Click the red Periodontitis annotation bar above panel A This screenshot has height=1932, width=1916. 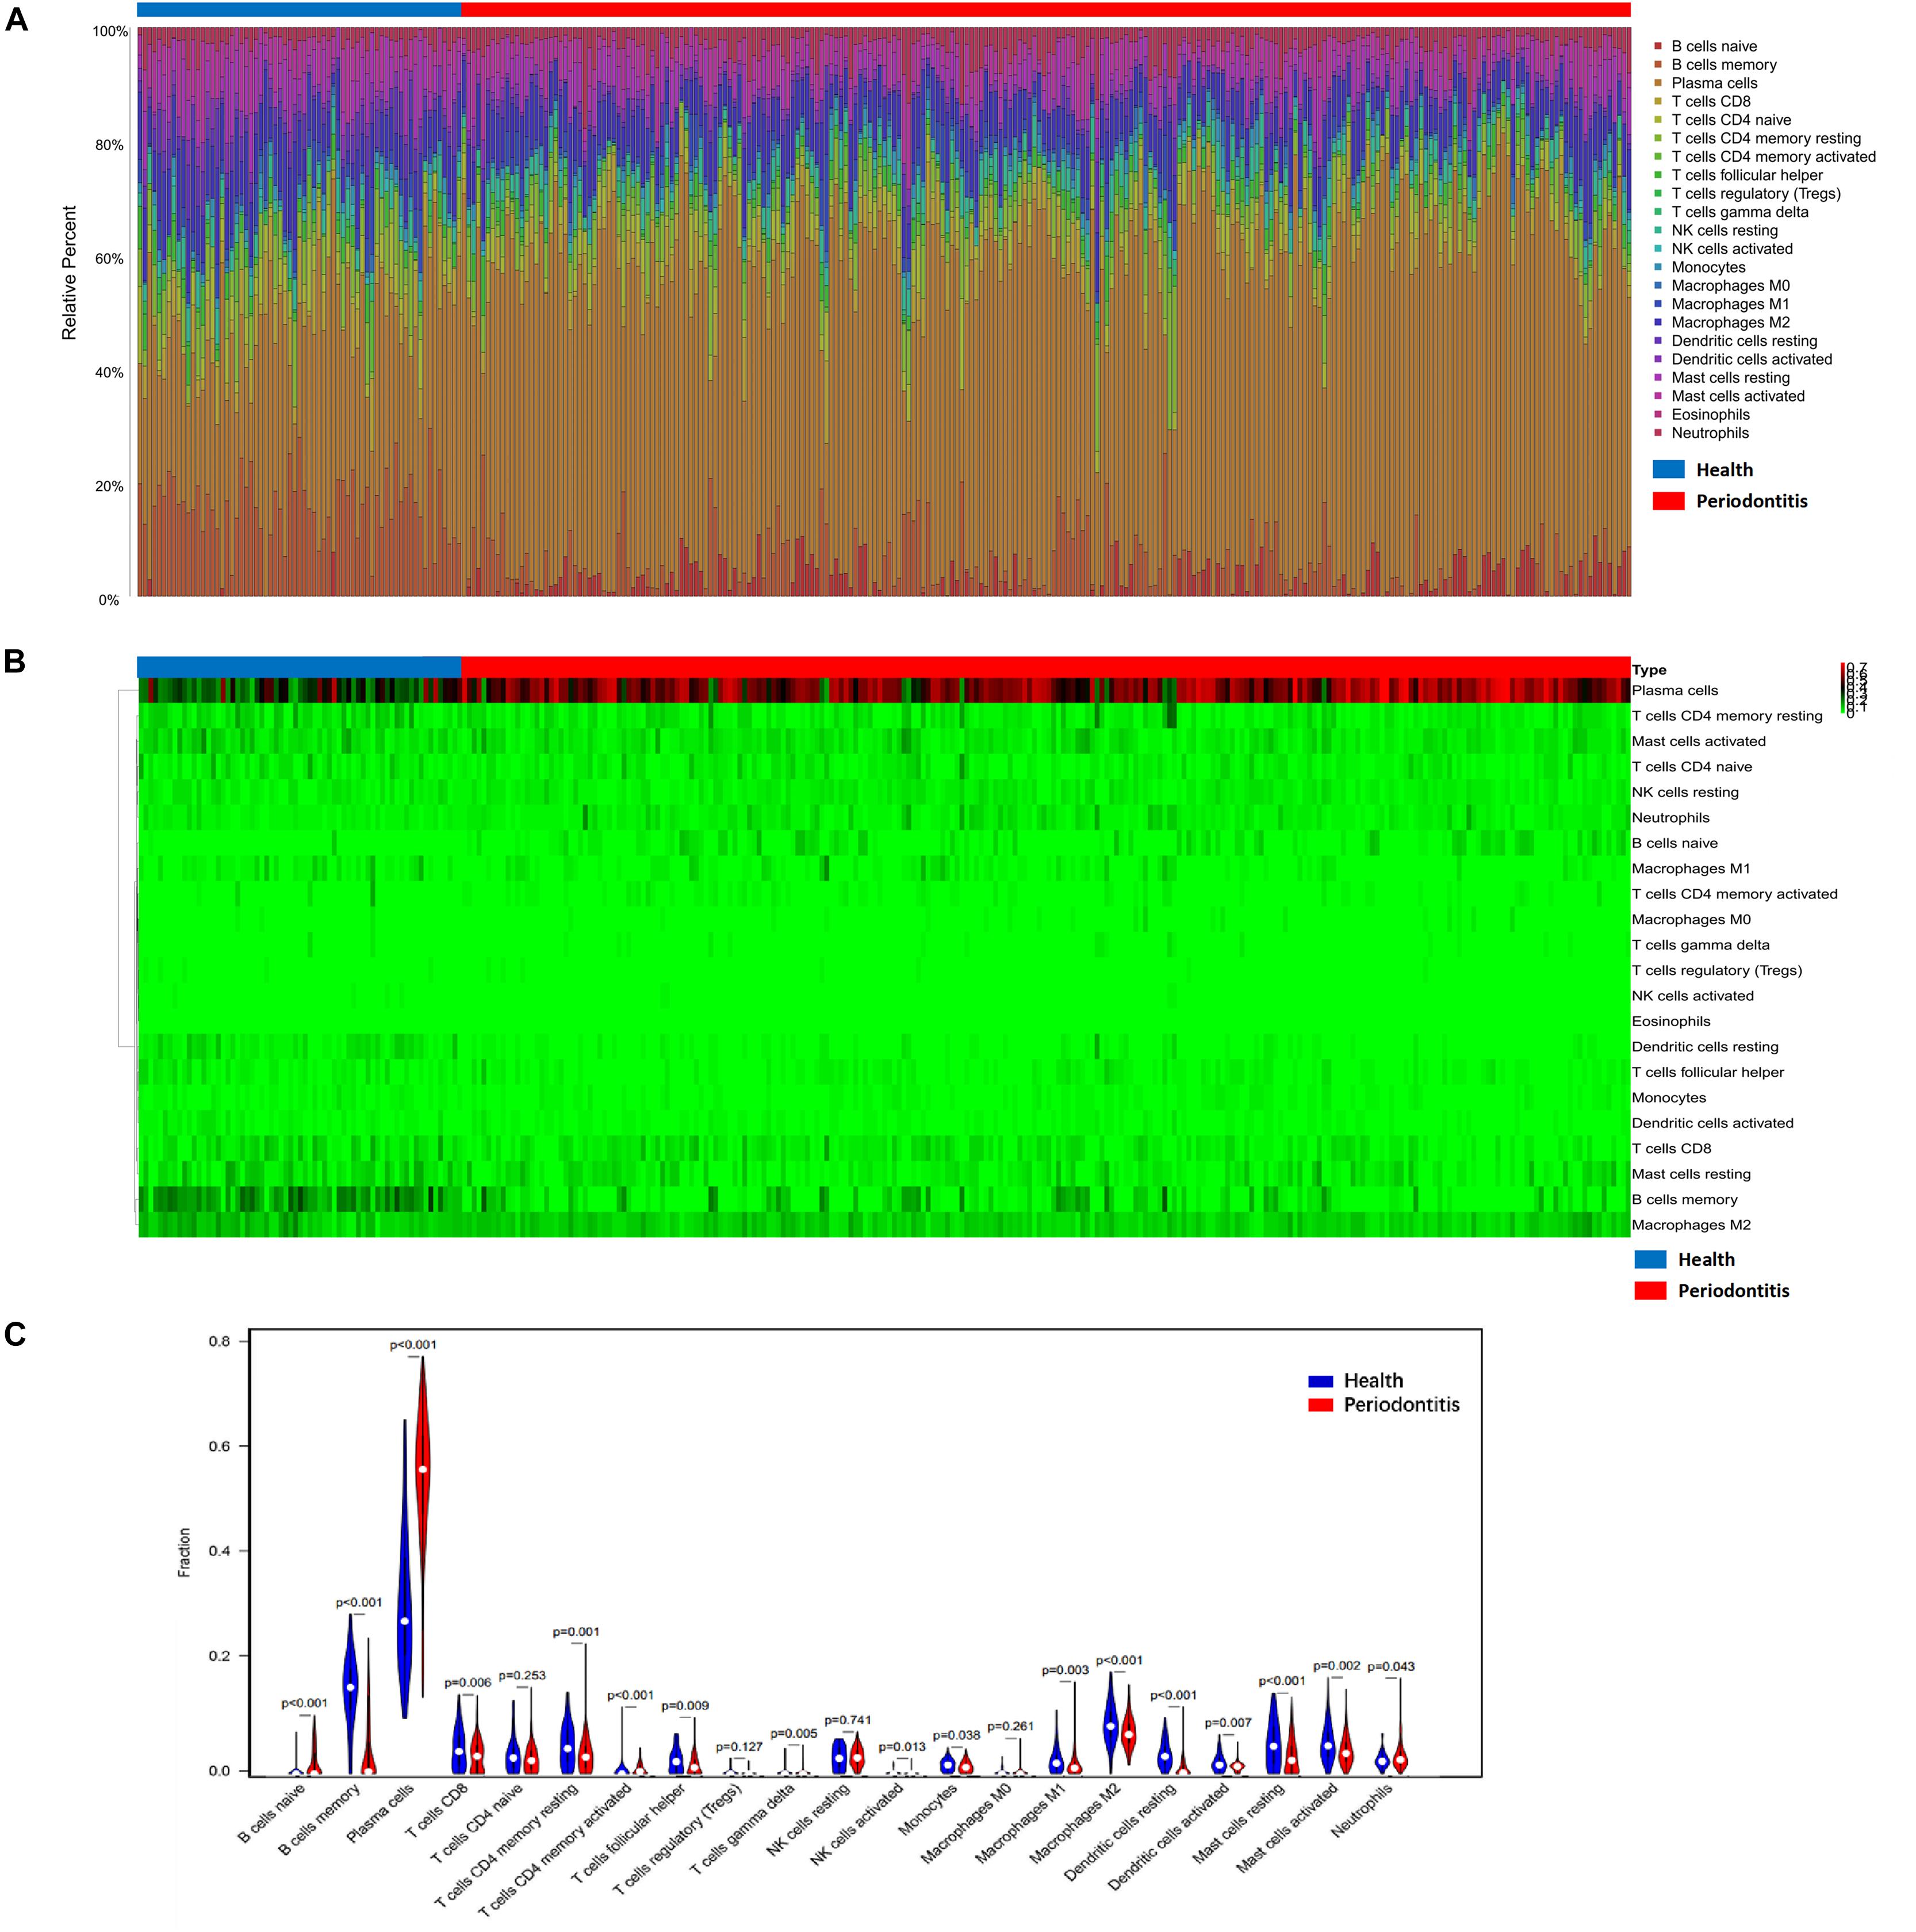tap(1046, 9)
